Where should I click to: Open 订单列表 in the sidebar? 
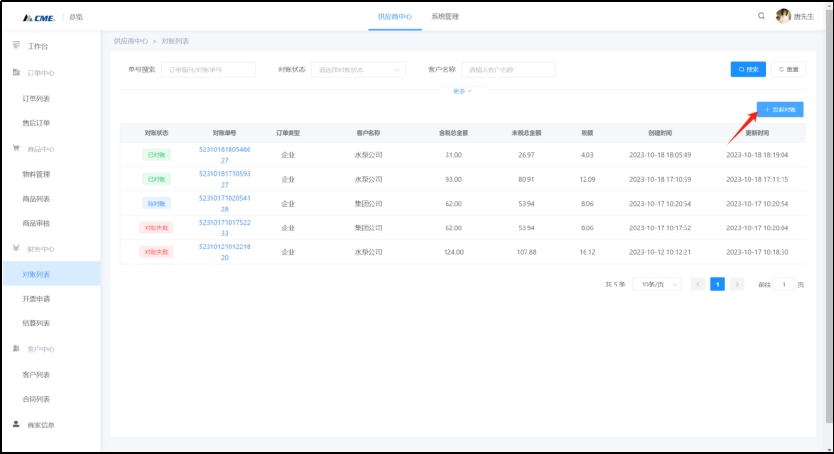tap(36, 98)
